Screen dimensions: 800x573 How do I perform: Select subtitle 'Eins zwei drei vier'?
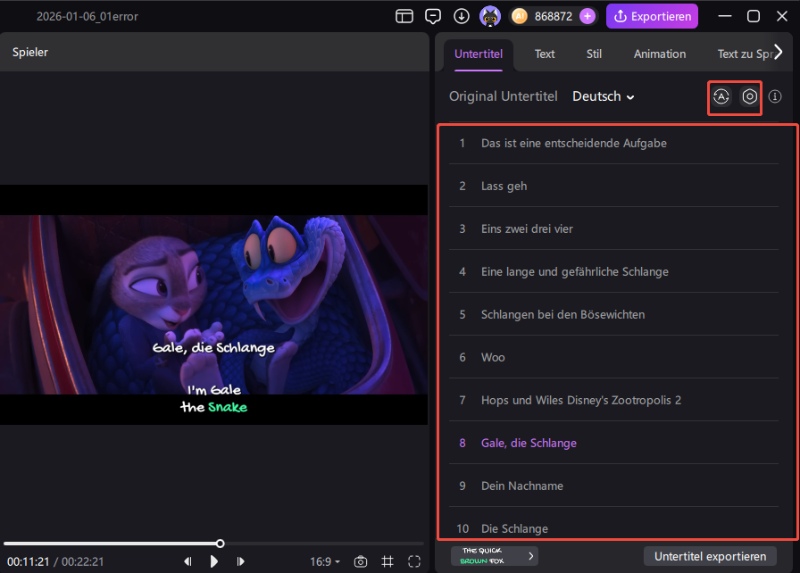(614, 229)
